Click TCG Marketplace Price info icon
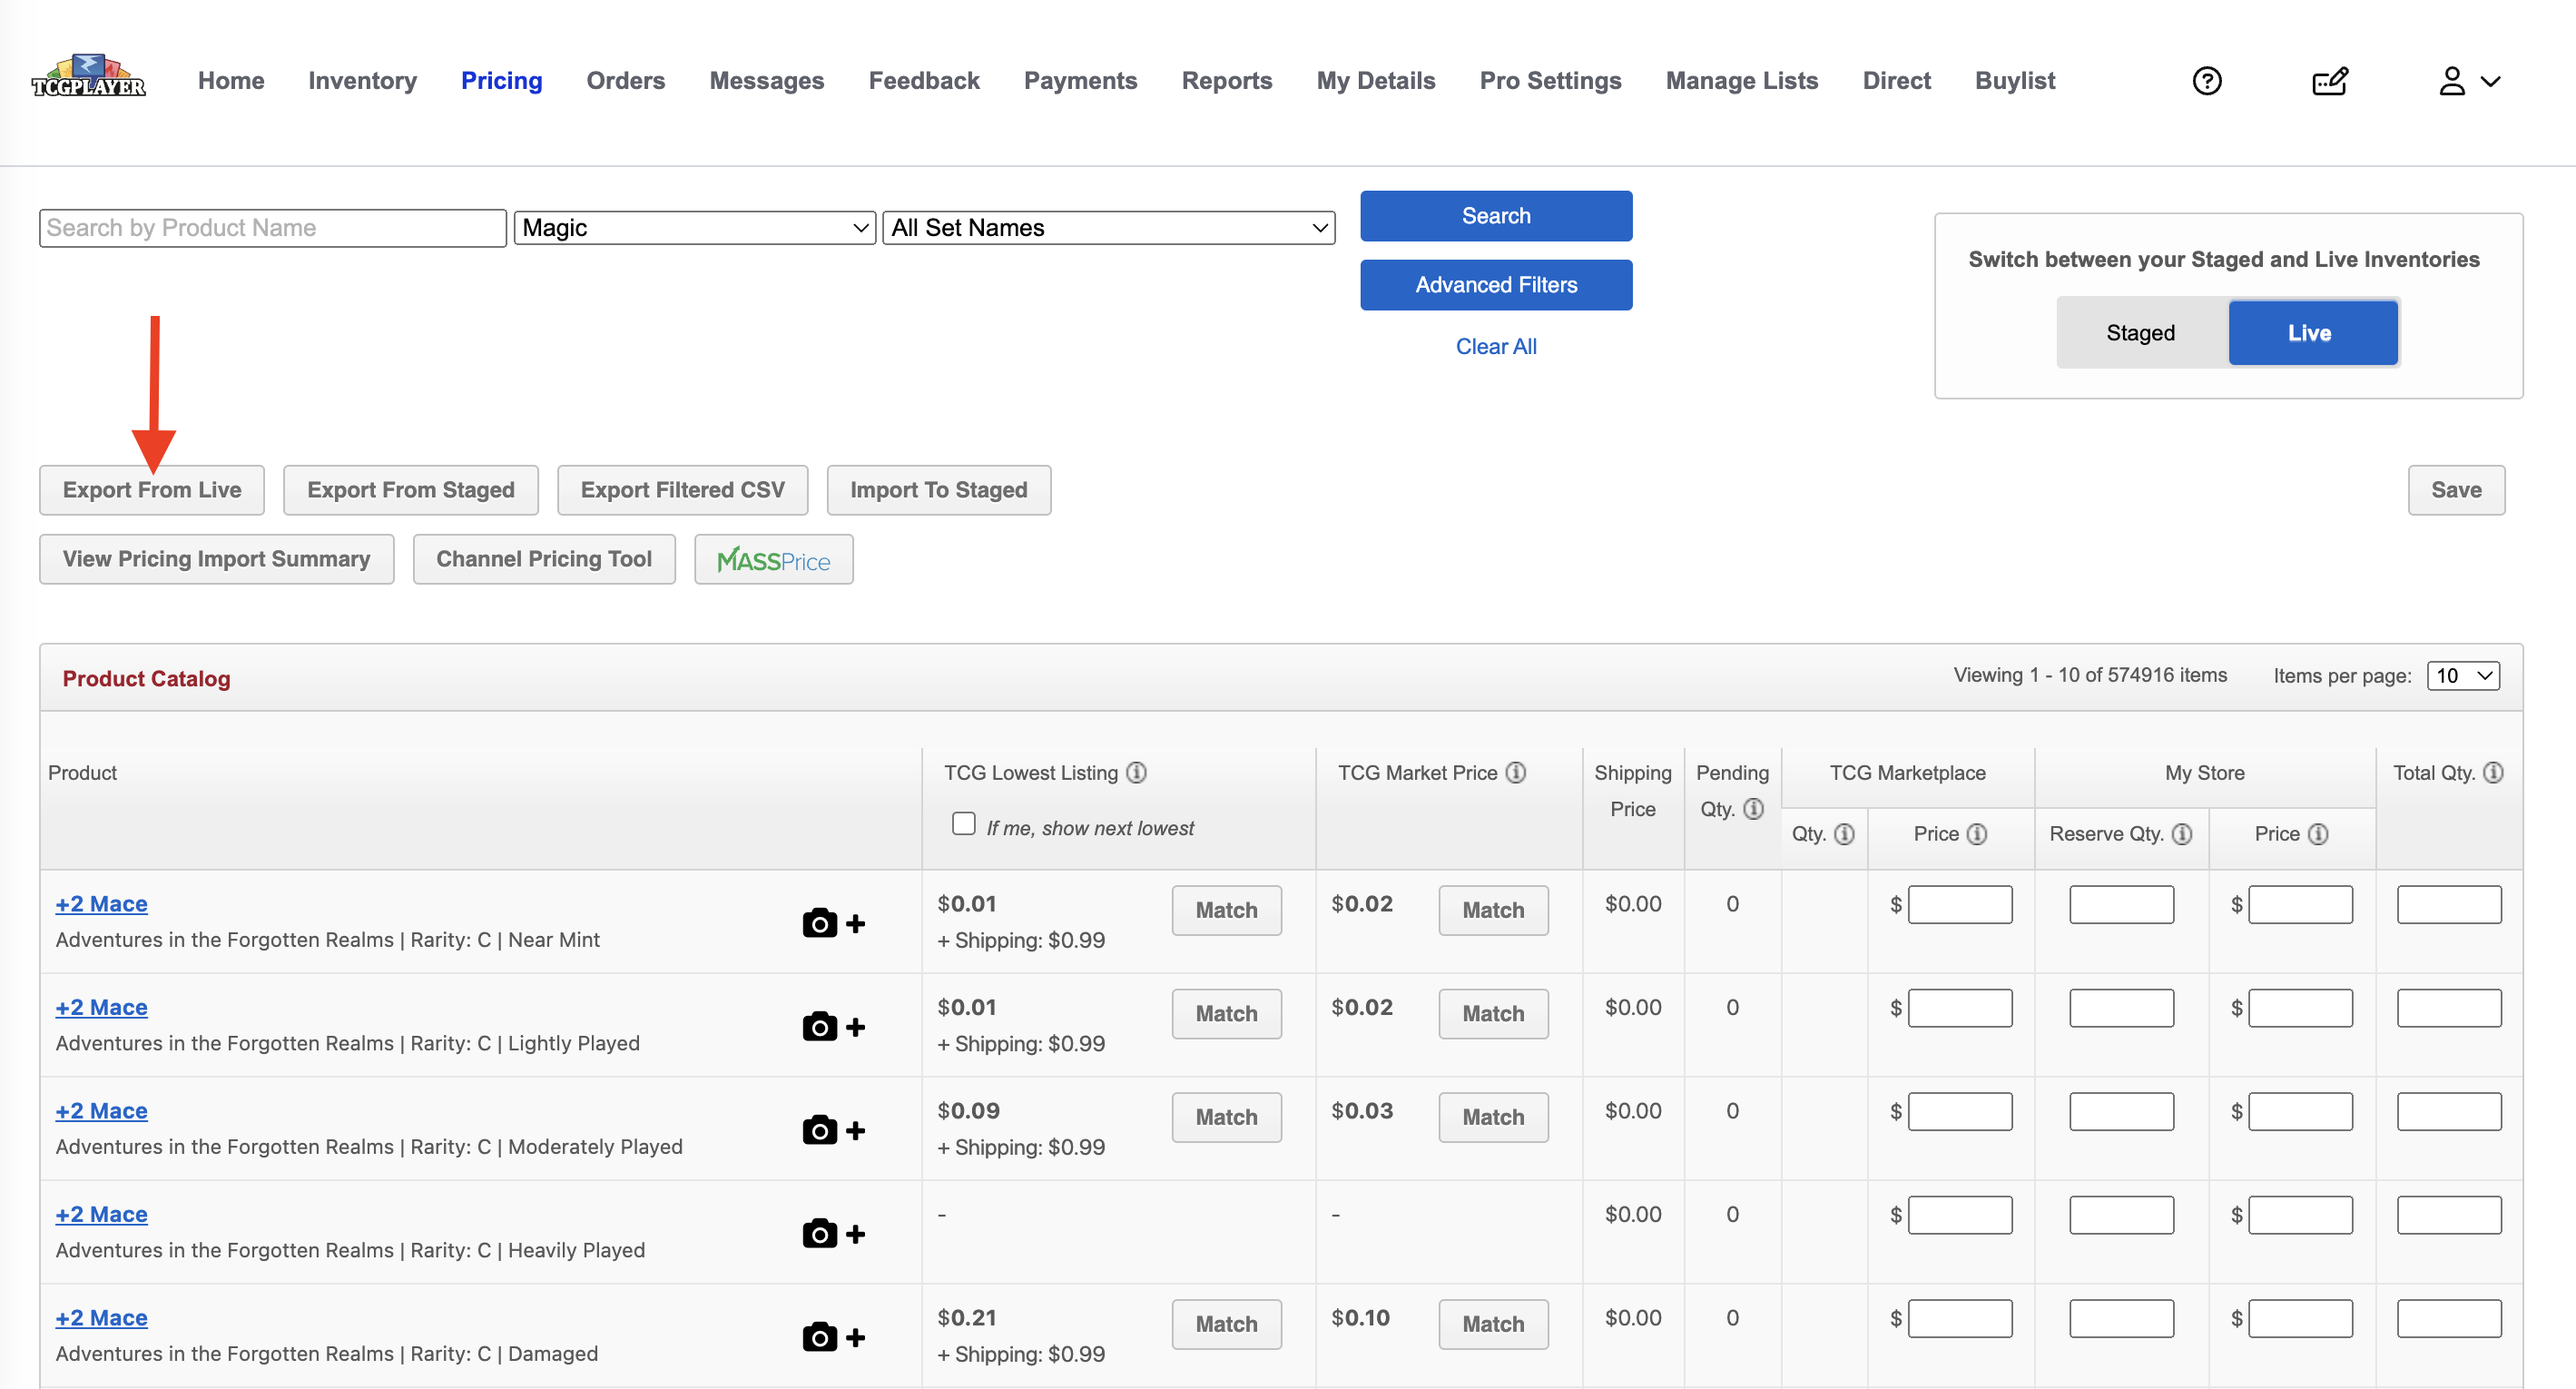The image size is (2576, 1389). 1977,834
